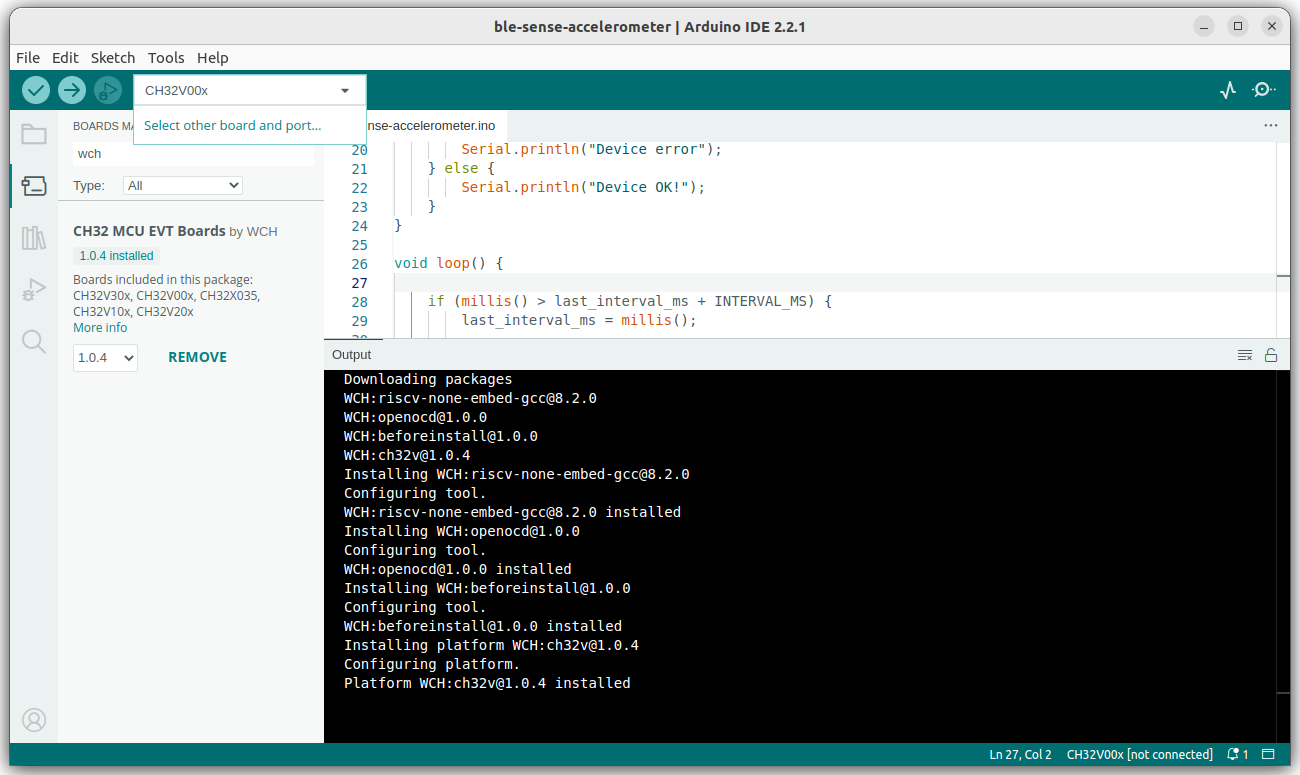Toggle the Output scroll lock icon

pyautogui.click(x=1271, y=355)
